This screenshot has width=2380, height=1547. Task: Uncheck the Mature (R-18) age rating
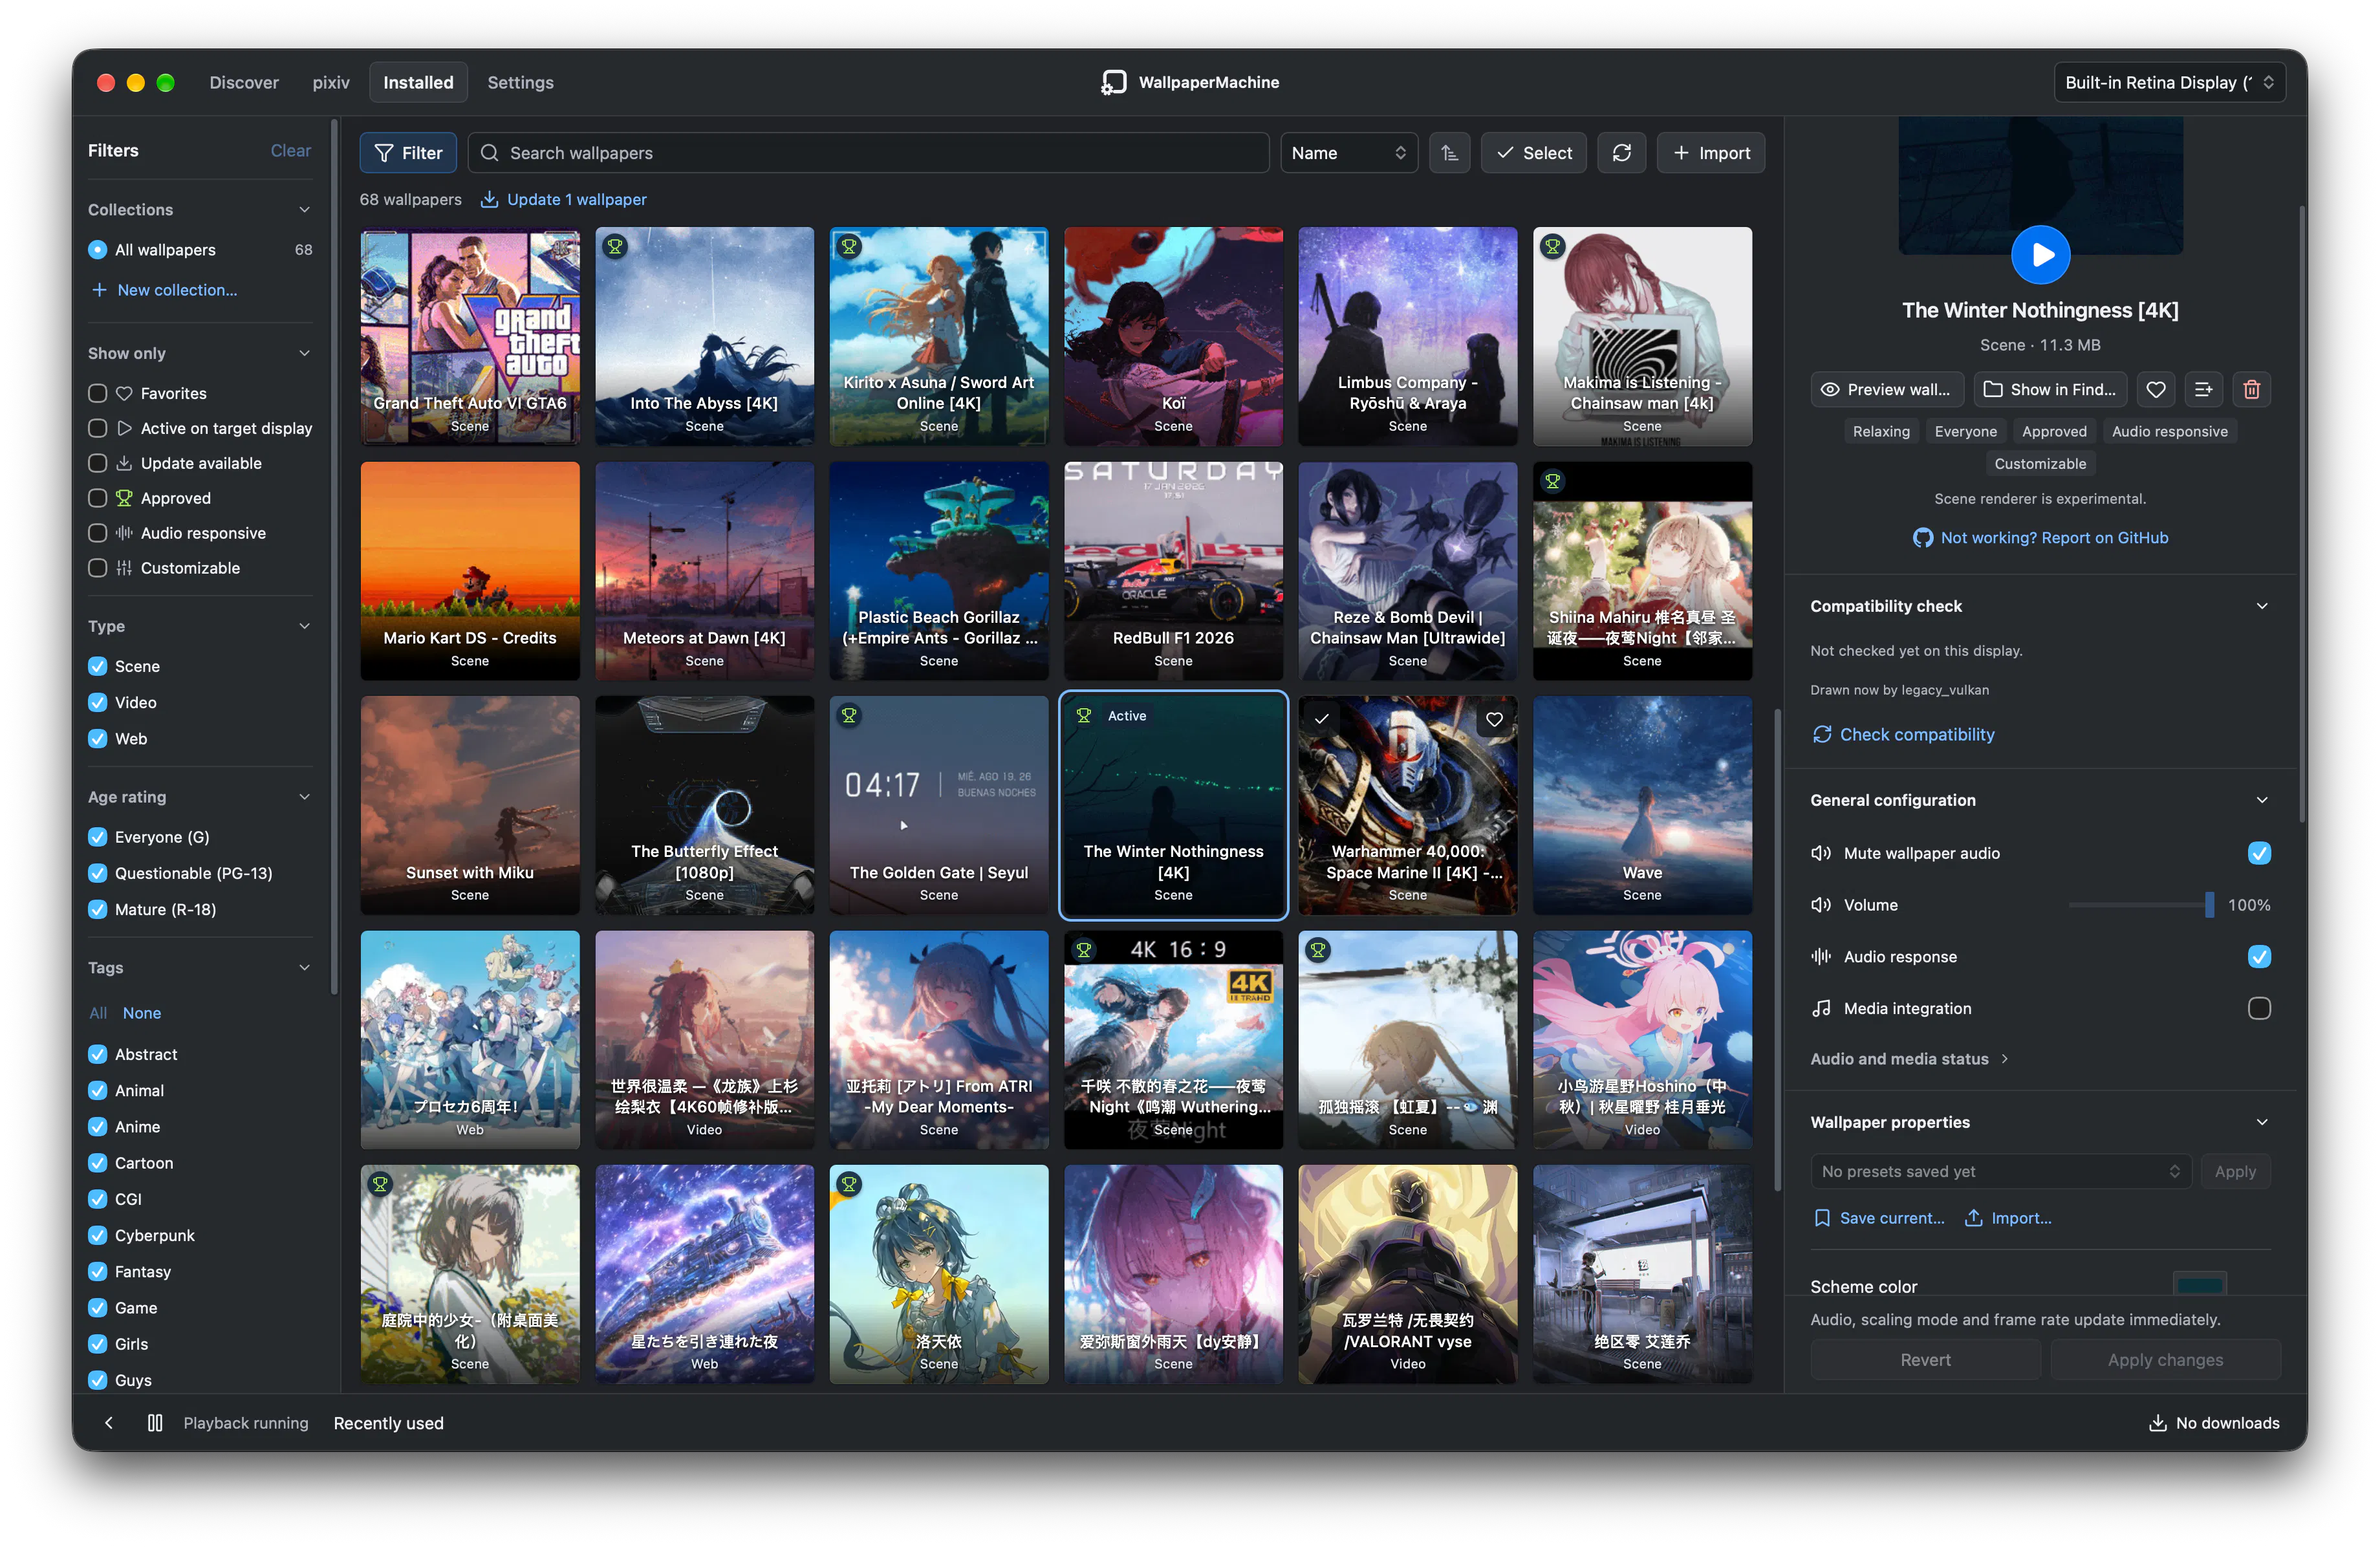tap(97, 909)
